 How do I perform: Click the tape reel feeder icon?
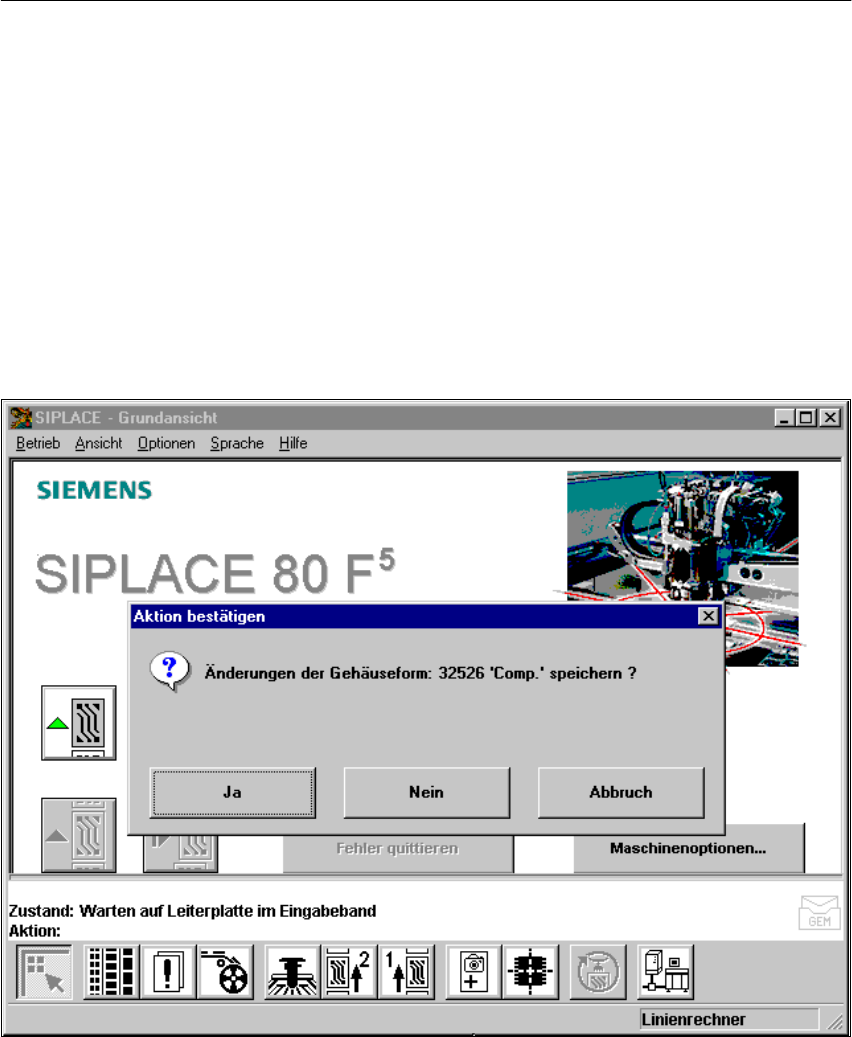(226, 972)
